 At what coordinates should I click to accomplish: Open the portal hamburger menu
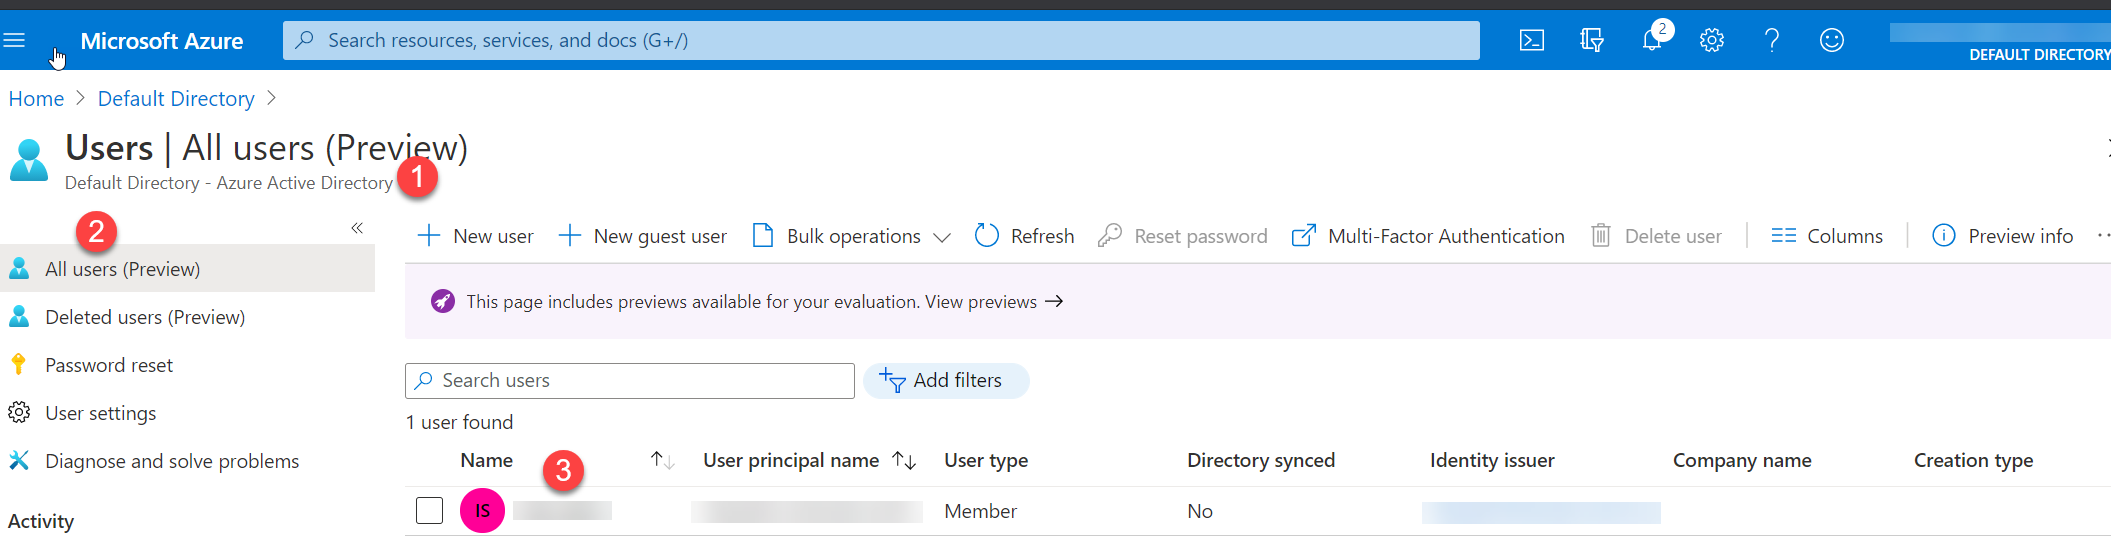pyautogui.click(x=14, y=40)
